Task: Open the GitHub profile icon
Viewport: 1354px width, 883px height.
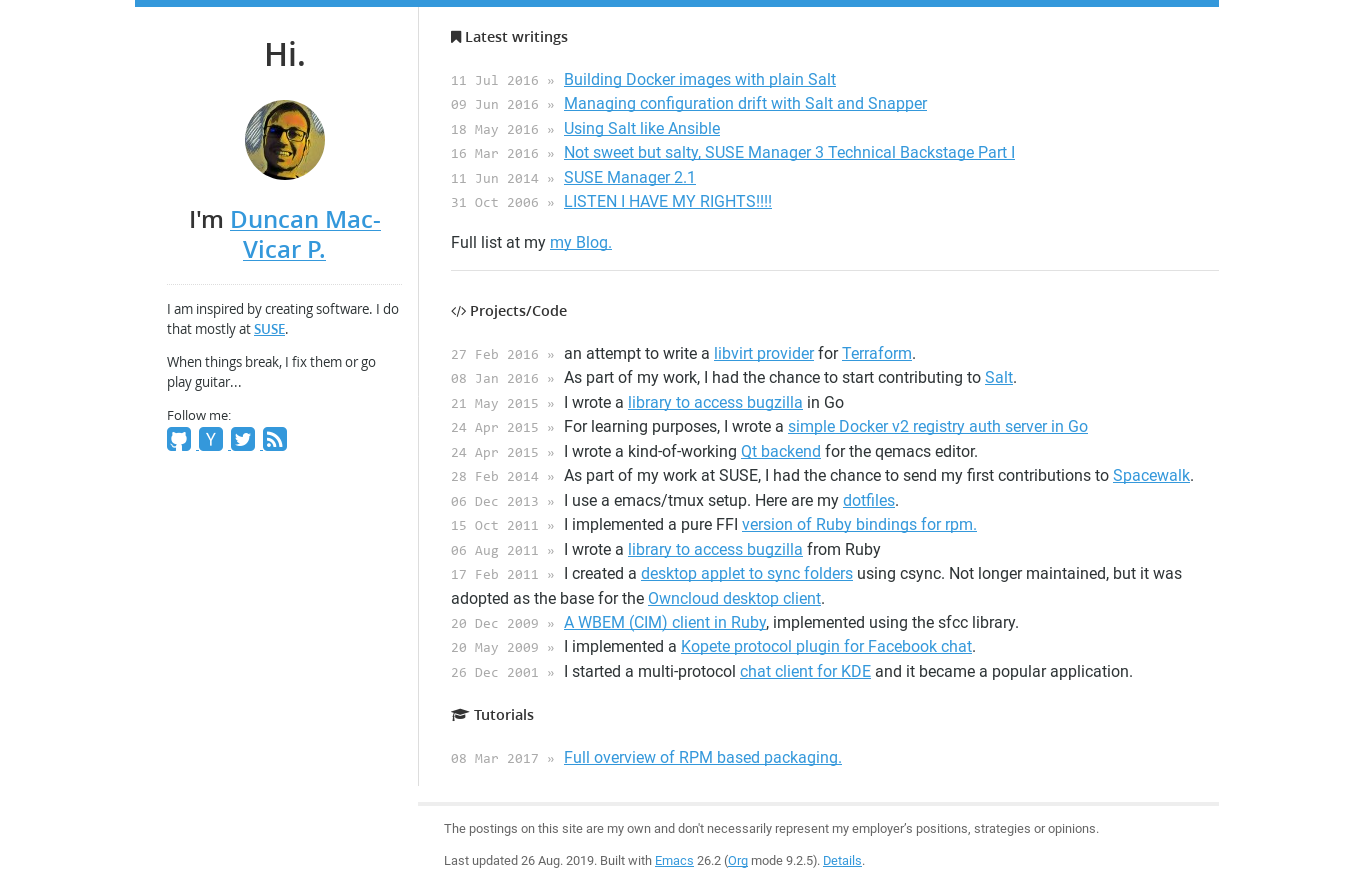Action: [x=179, y=439]
